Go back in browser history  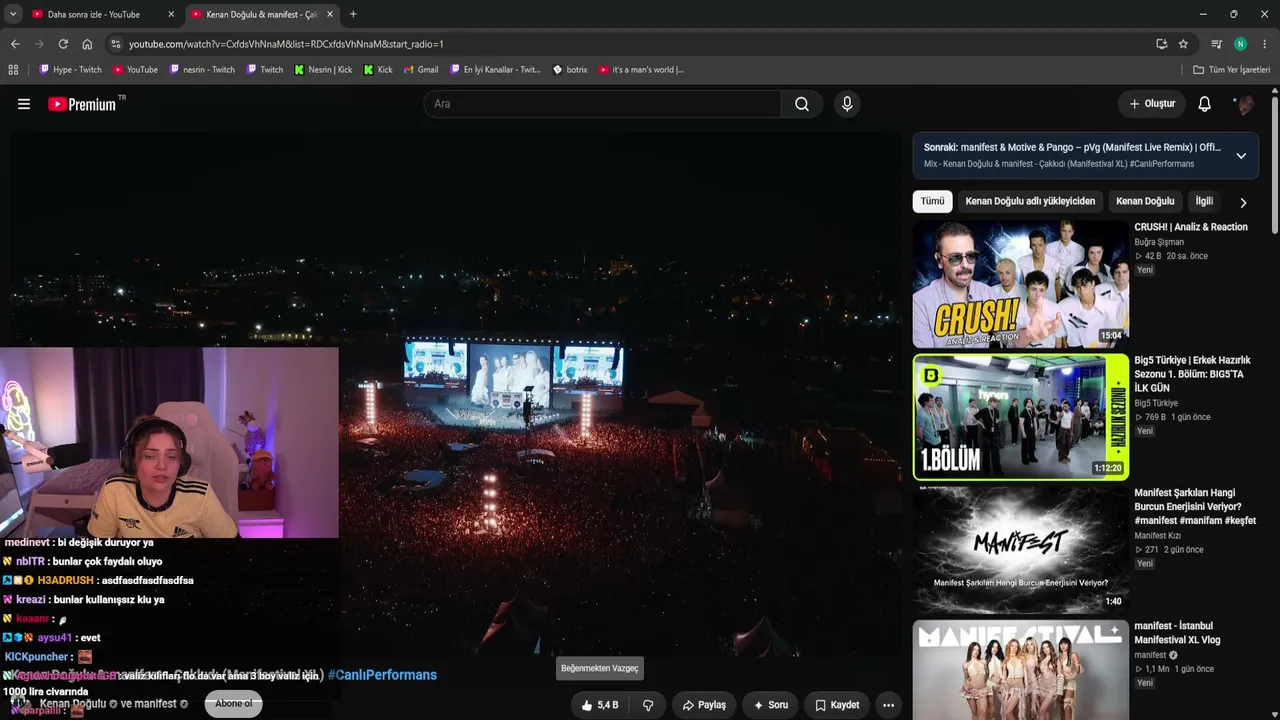14,44
